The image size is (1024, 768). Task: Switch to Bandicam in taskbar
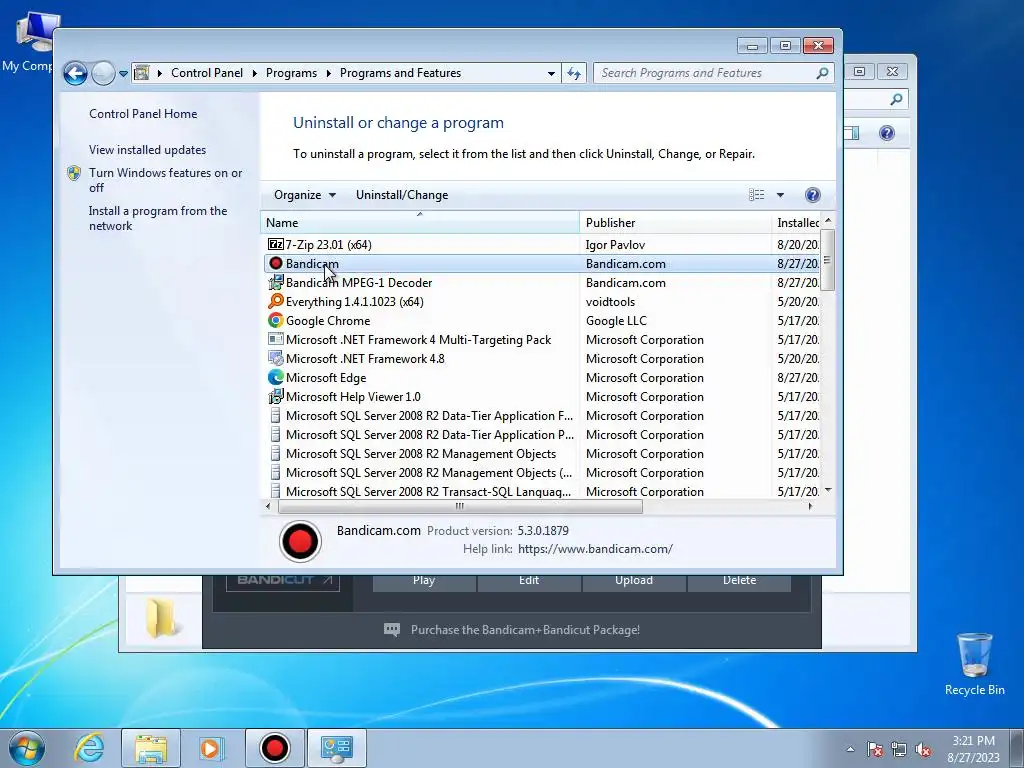pos(274,748)
